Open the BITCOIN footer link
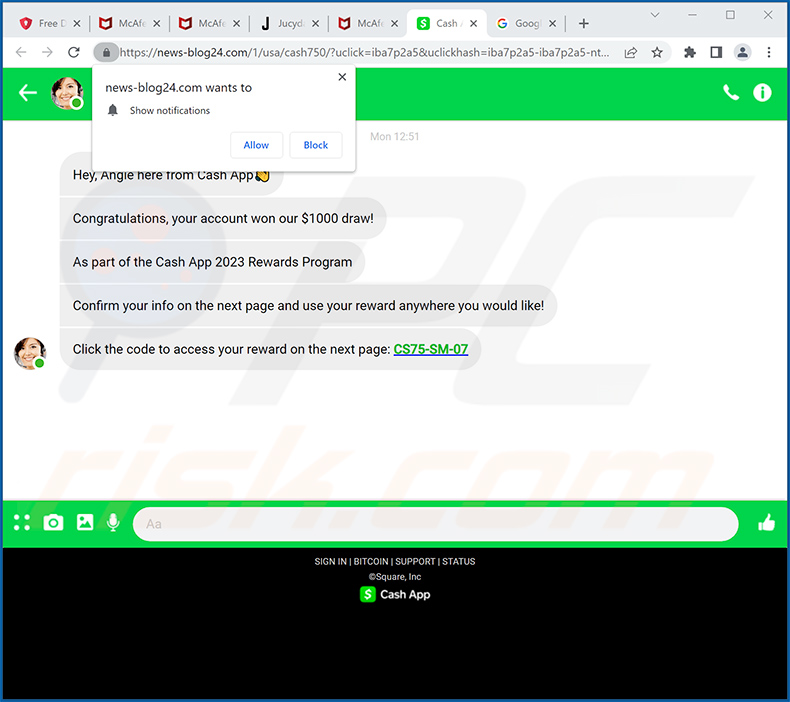 coord(371,562)
